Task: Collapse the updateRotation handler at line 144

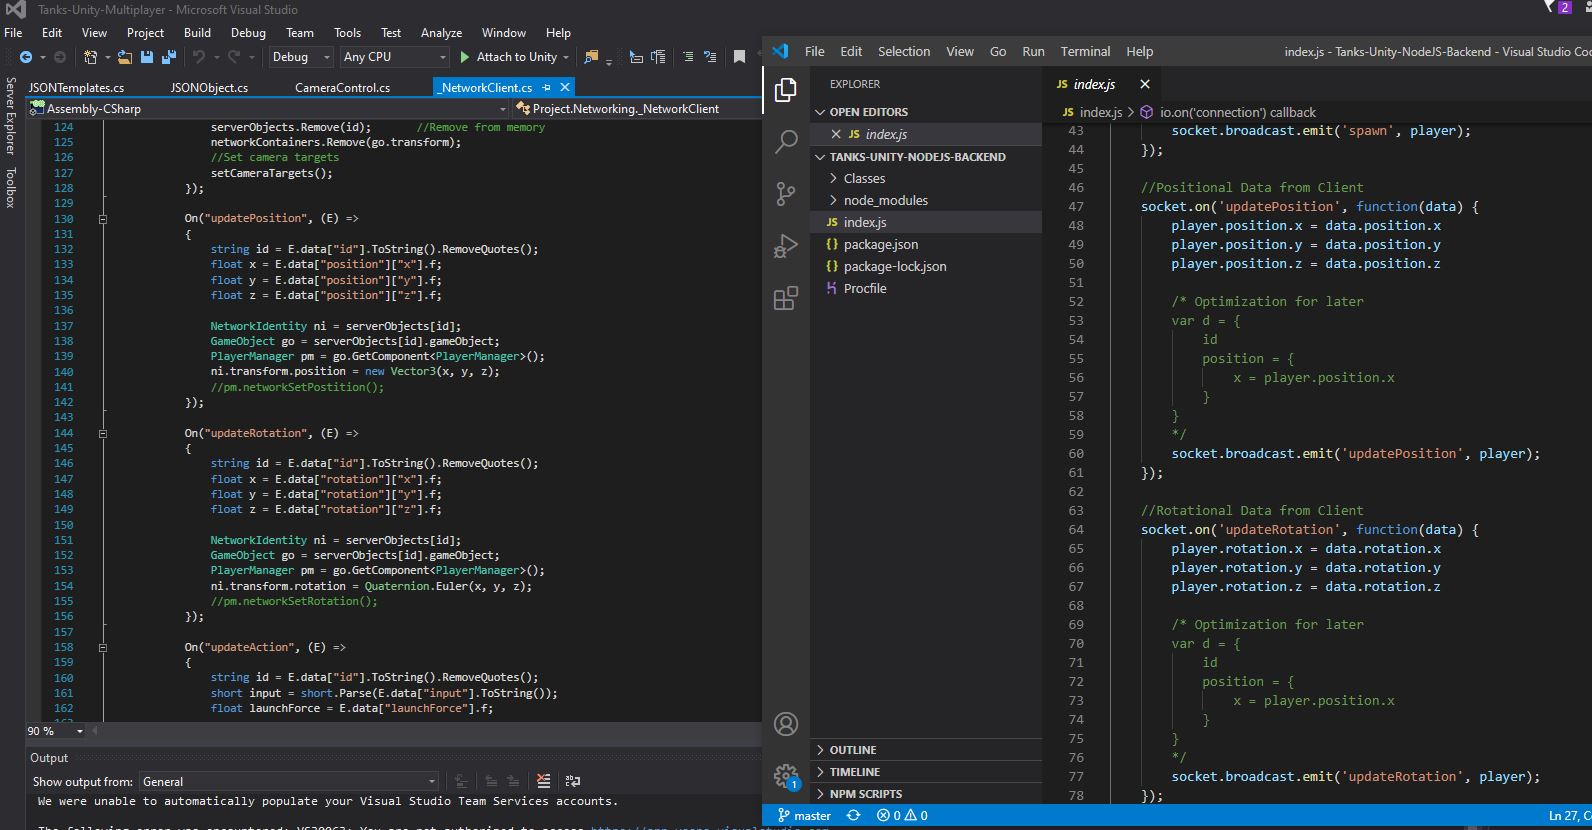Action: (102, 433)
